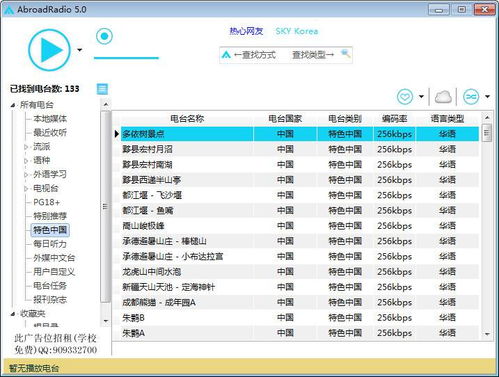Collapse the 所有电台 tree node
This screenshot has width=499, height=377.
[x=13, y=105]
